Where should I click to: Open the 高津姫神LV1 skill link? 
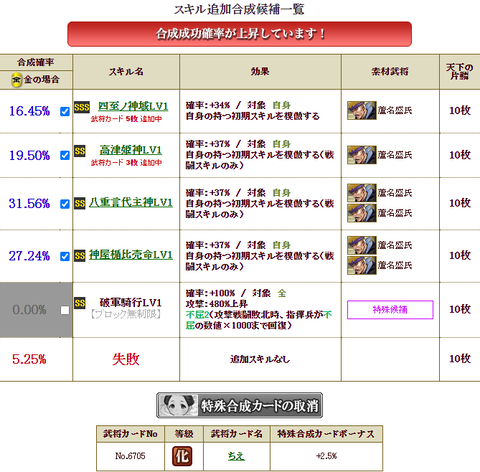tap(131, 150)
